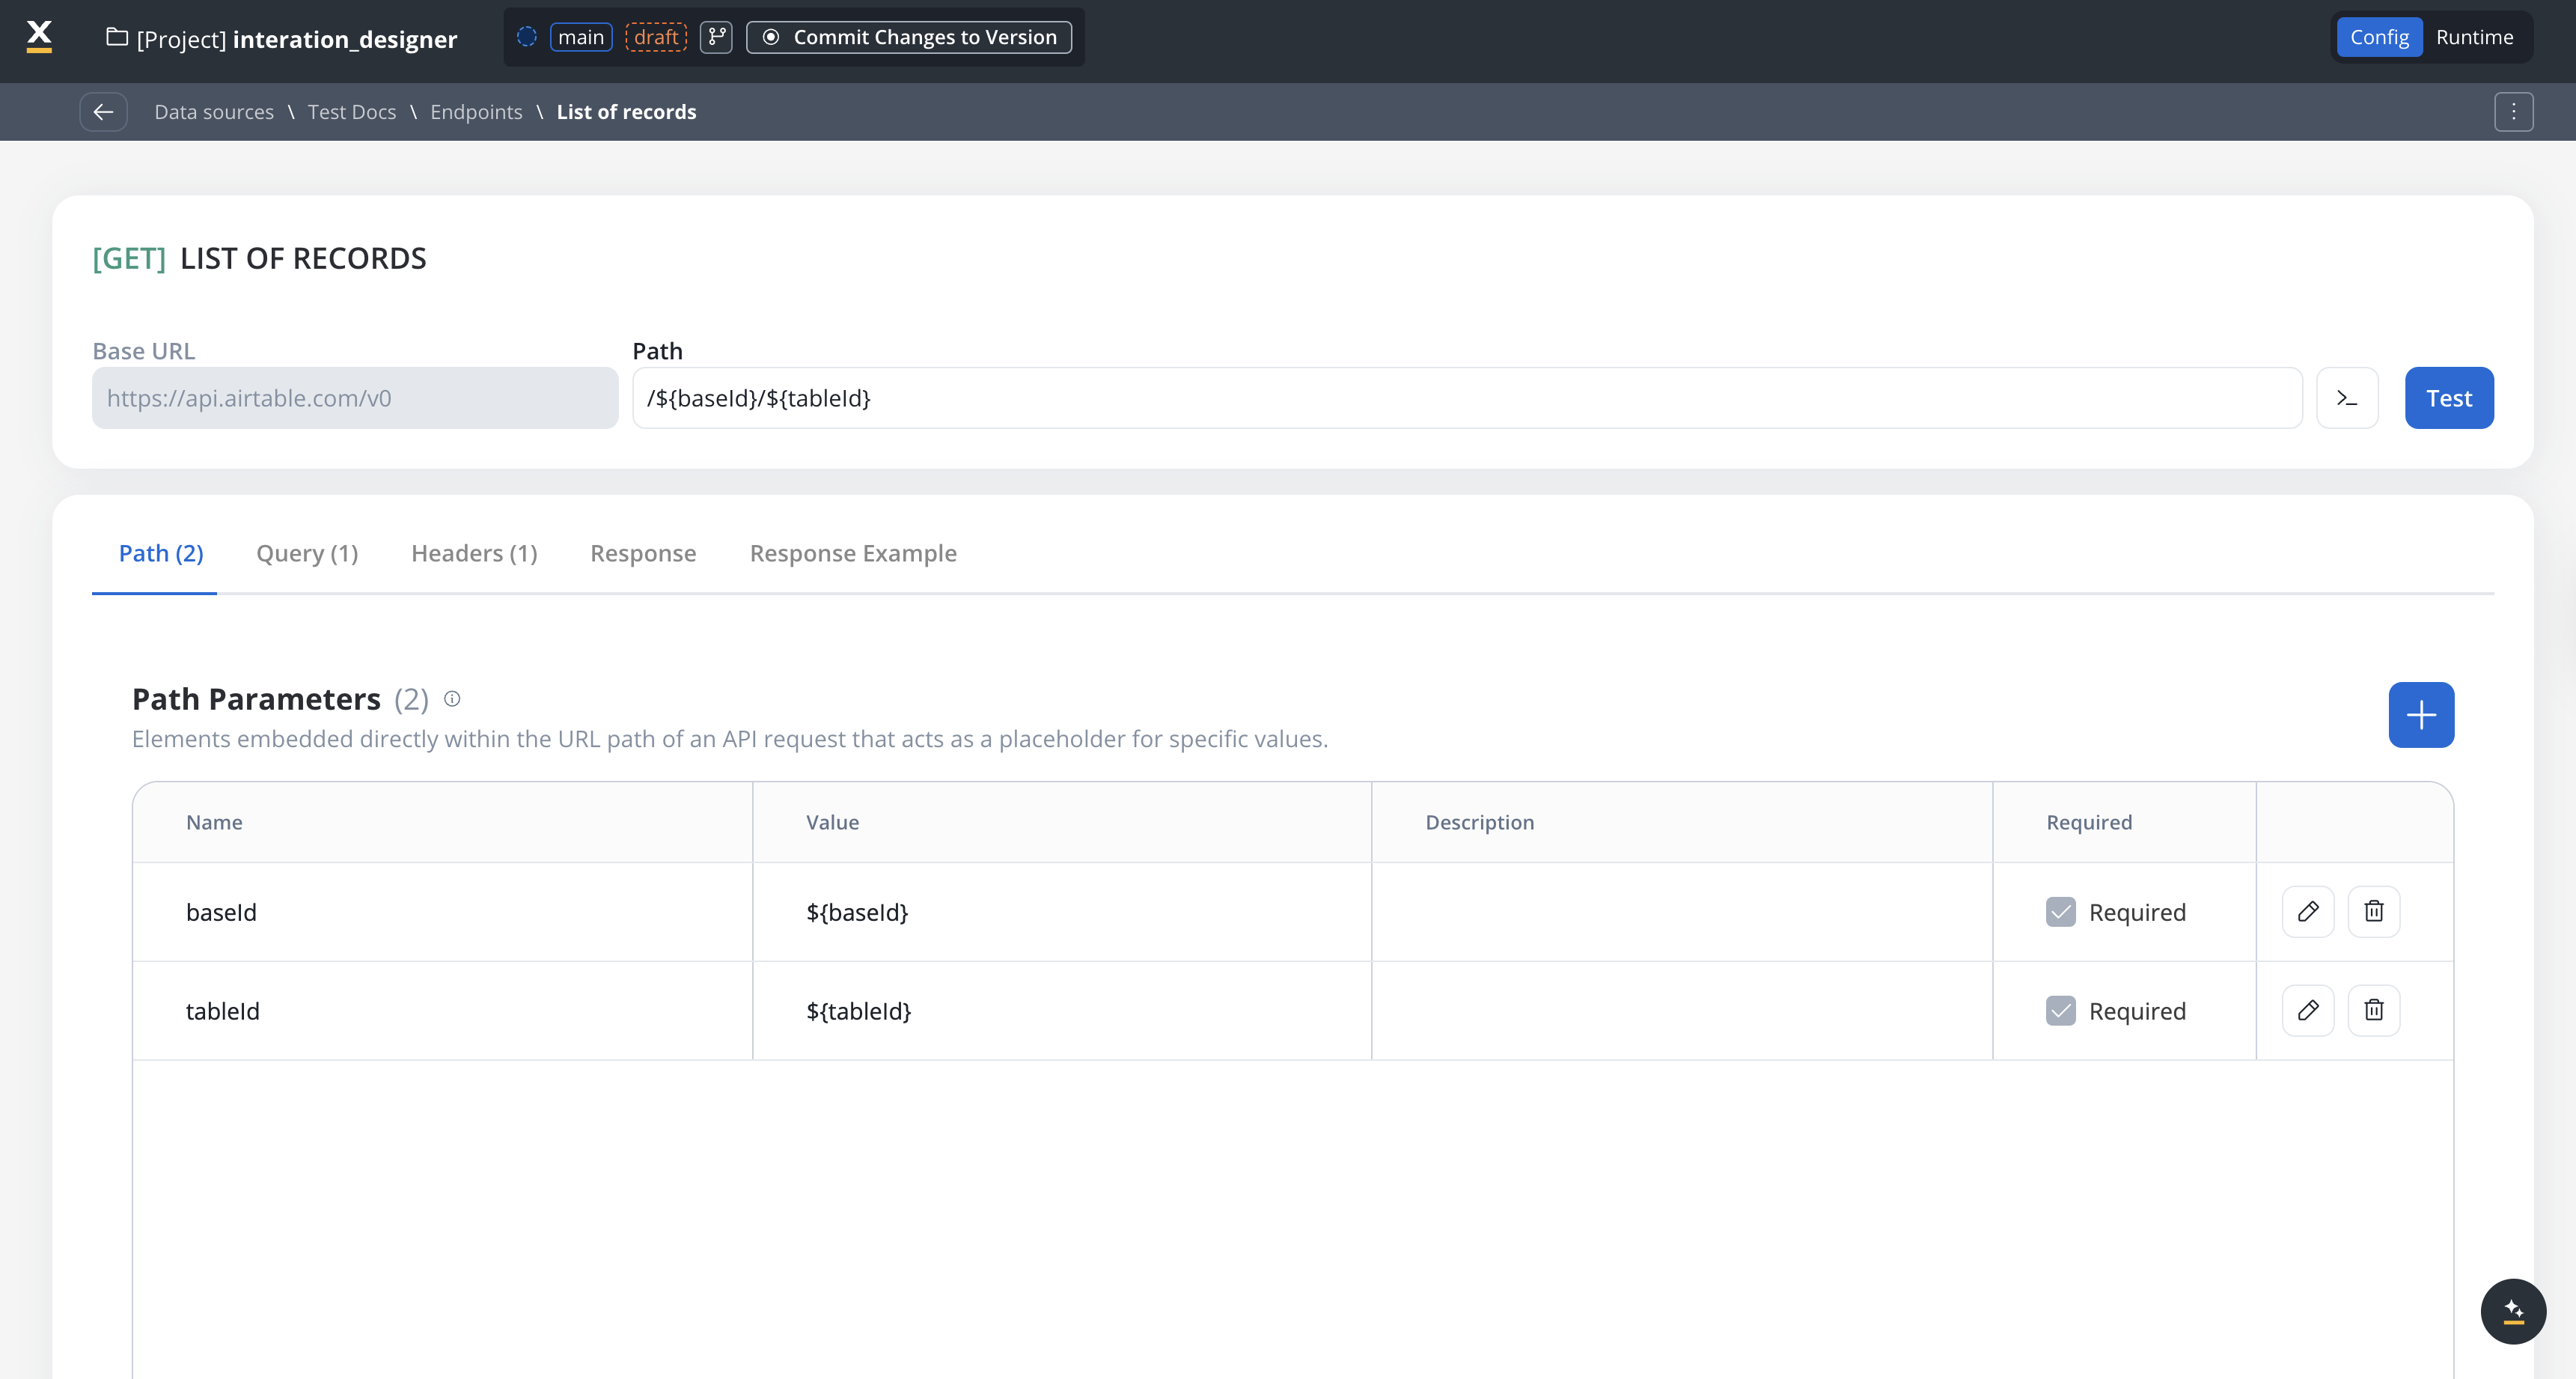Viewport: 2576px width, 1379px height.
Task: Click the back arrow button
Action: 103,112
